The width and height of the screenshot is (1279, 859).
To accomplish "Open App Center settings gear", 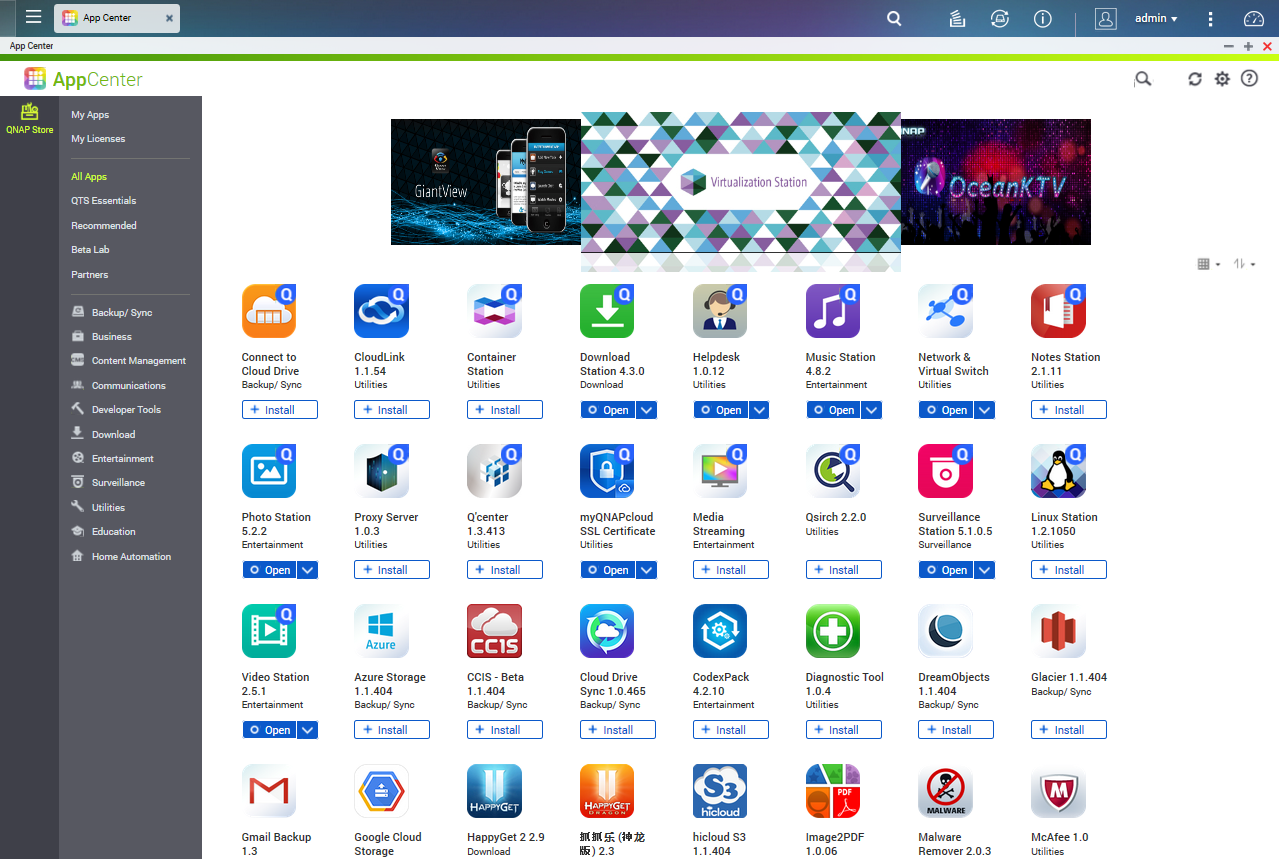I will (x=1222, y=79).
